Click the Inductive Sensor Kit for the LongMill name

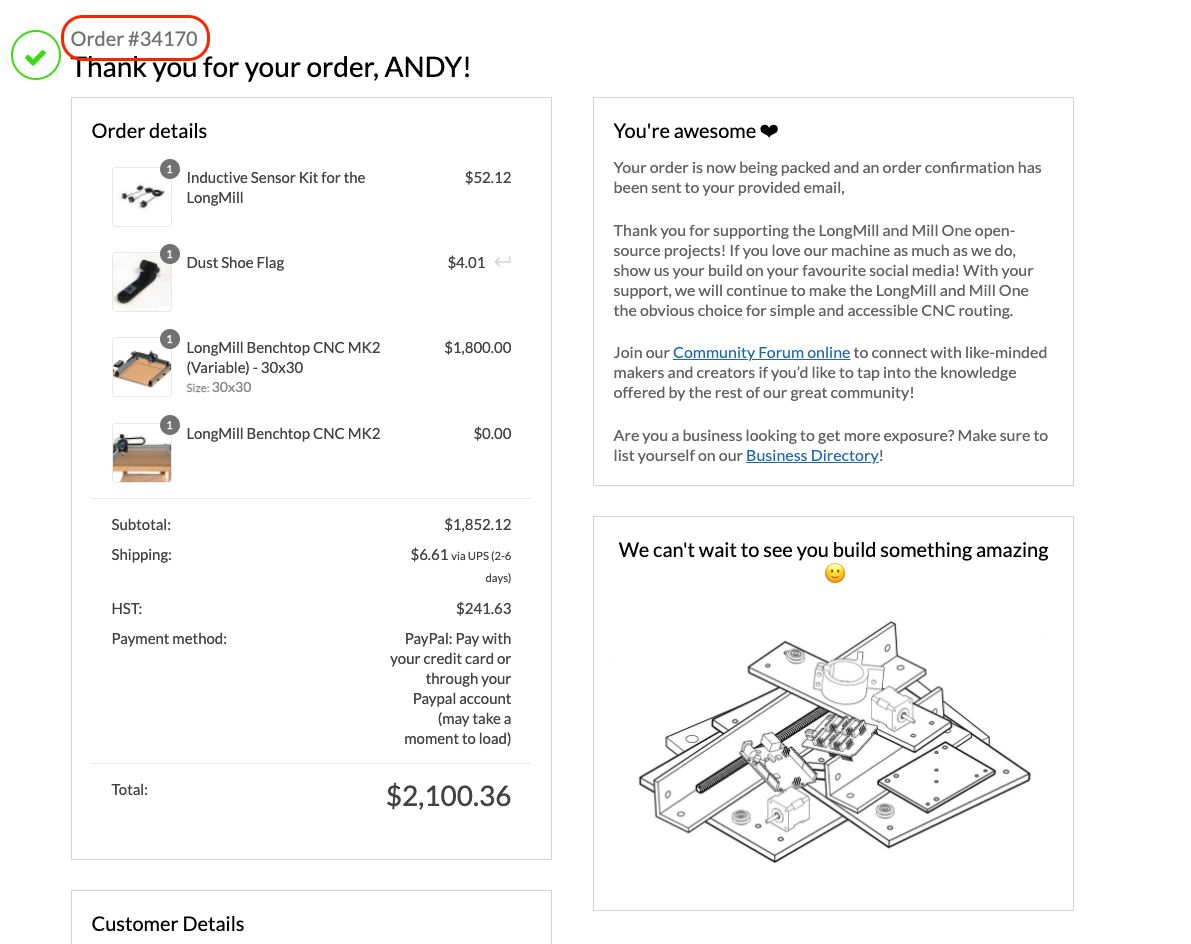(276, 188)
